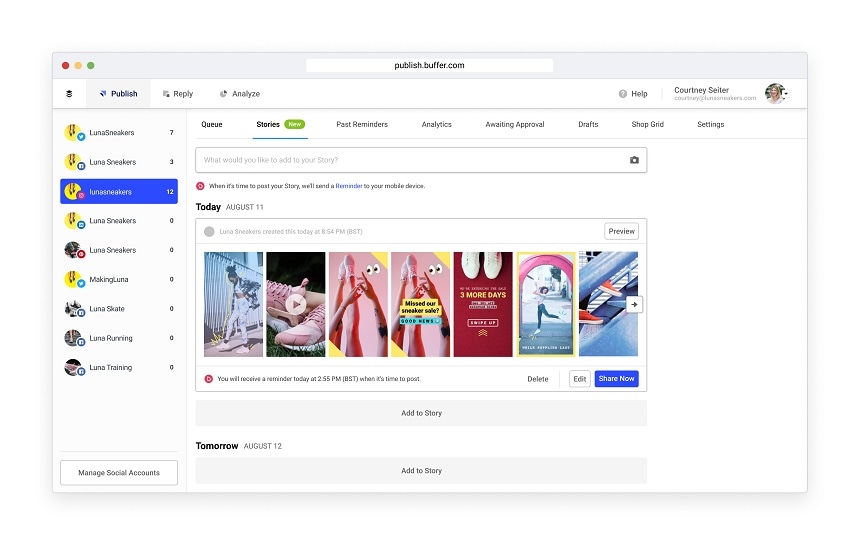Open the first story thumbnail with fence
860x545 pixels.
click(234, 304)
